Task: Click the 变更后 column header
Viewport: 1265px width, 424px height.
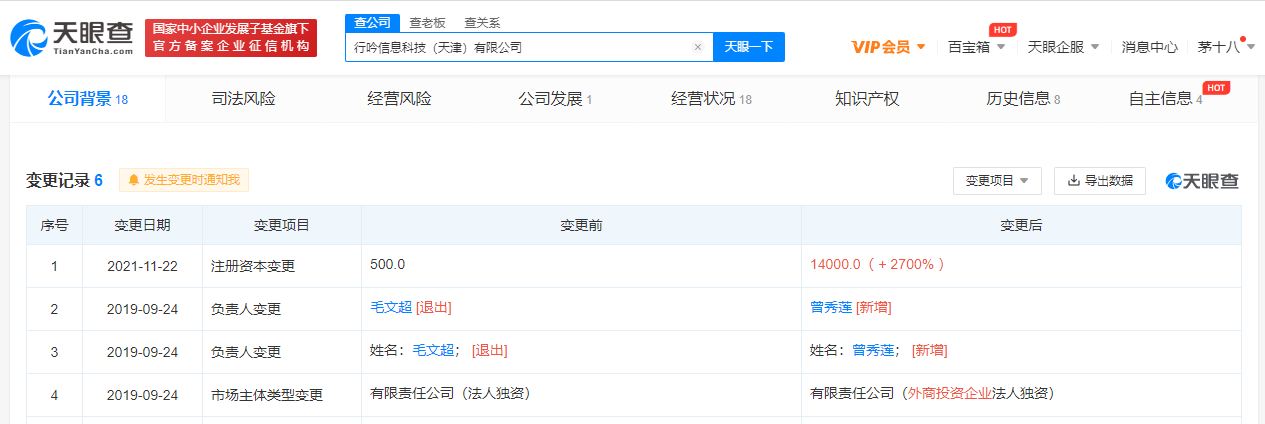Action: 1021,225
